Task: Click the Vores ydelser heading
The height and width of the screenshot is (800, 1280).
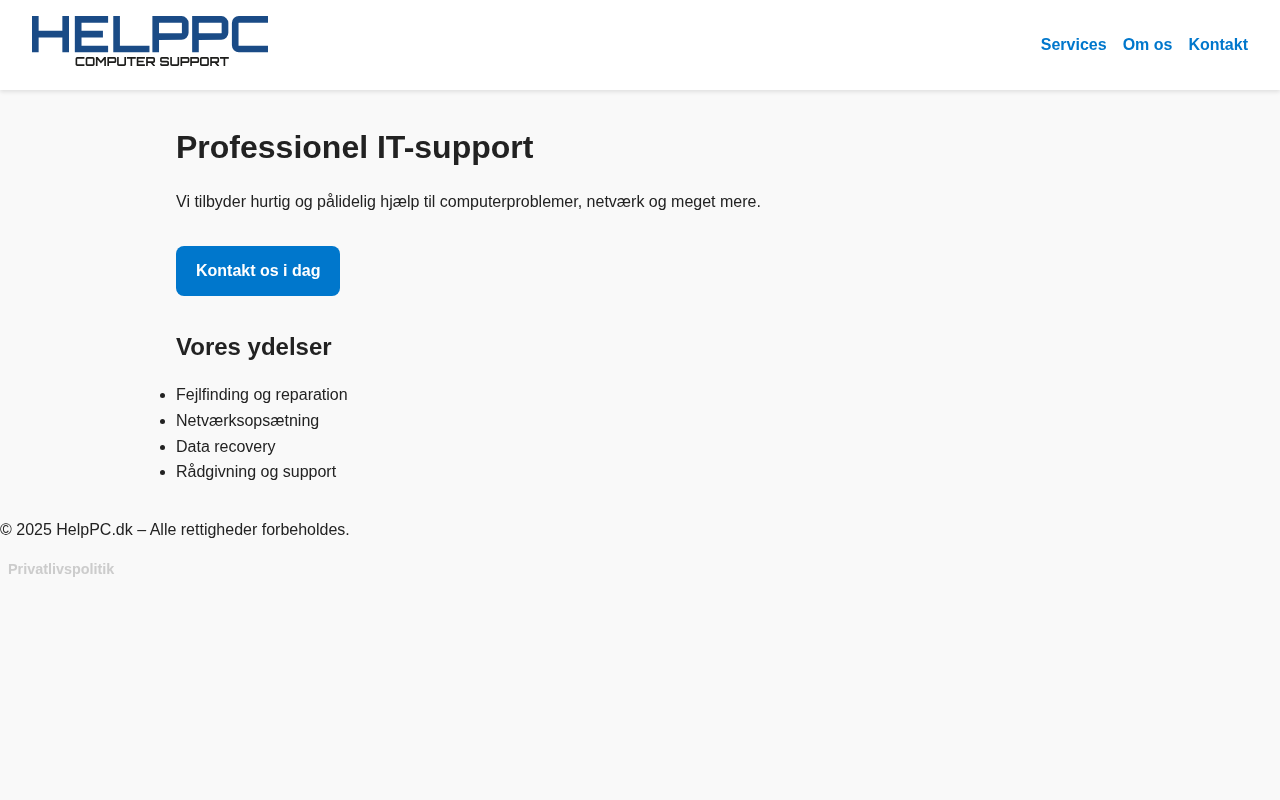Action: (x=253, y=347)
